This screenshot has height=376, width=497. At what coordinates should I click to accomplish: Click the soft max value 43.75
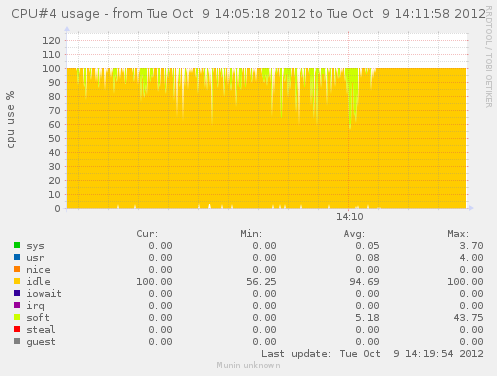tap(468, 318)
